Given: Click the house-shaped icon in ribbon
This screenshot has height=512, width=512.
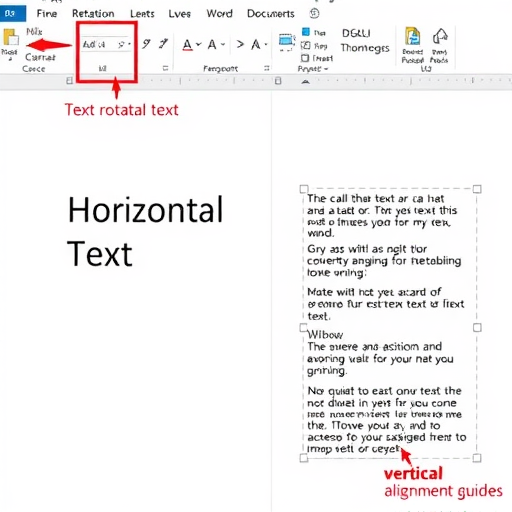Looking at the screenshot, I should click(440, 36).
